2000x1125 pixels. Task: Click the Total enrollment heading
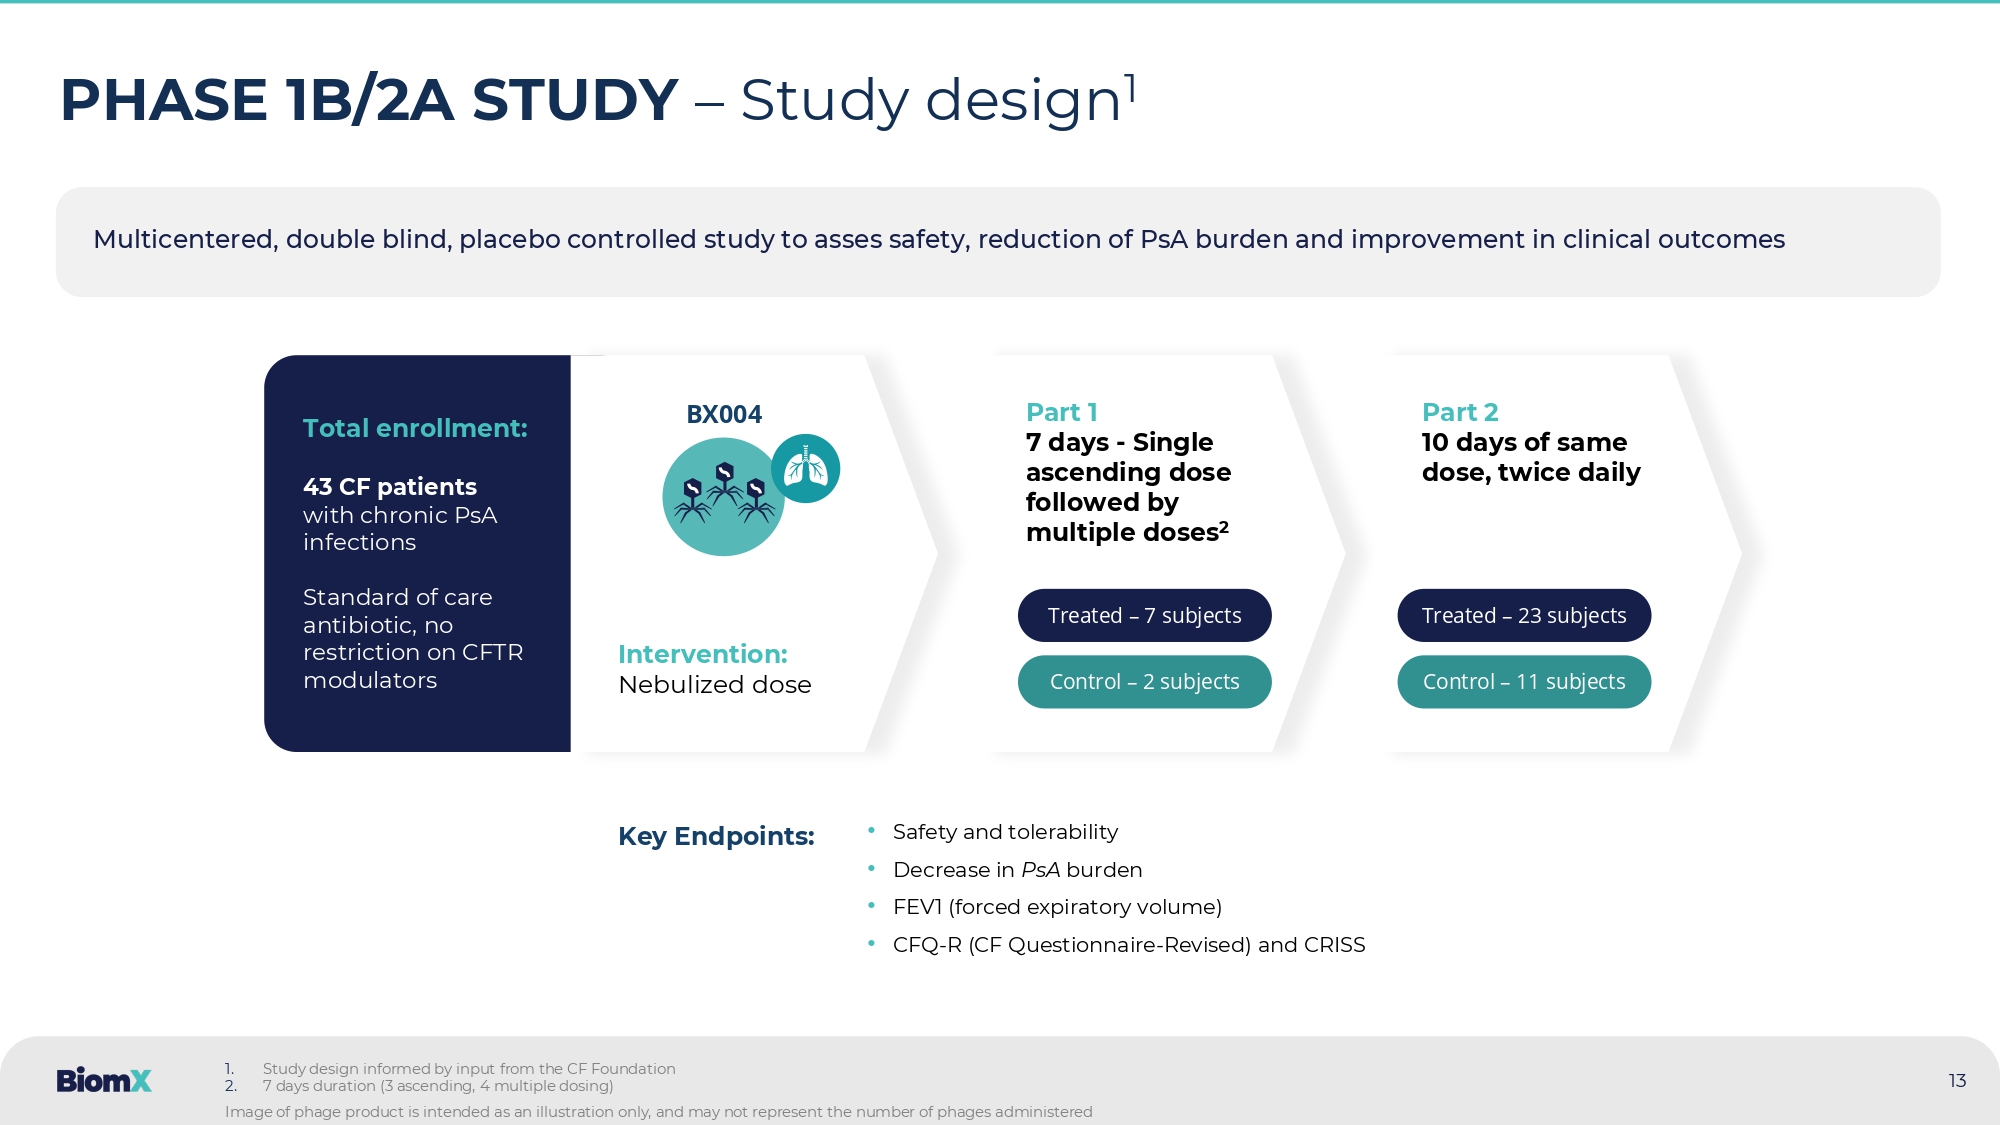(415, 428)
